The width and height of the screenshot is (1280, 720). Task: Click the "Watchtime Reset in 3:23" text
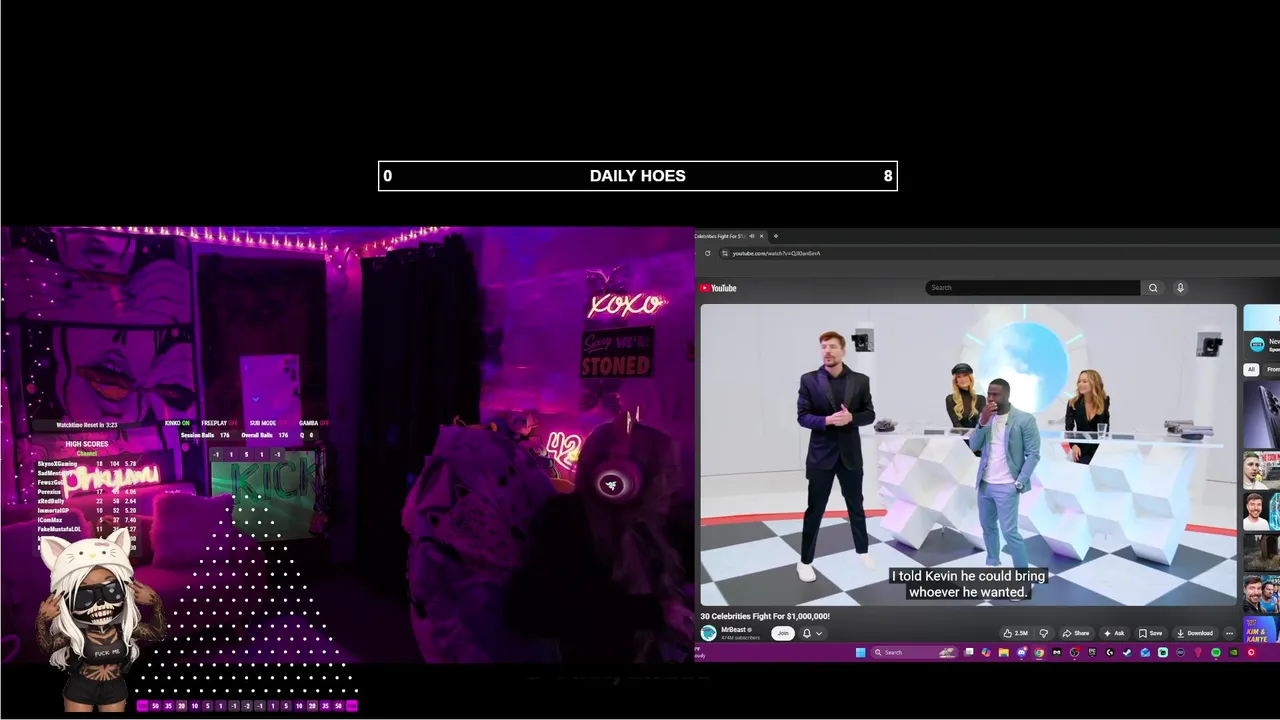coord(87,425)
